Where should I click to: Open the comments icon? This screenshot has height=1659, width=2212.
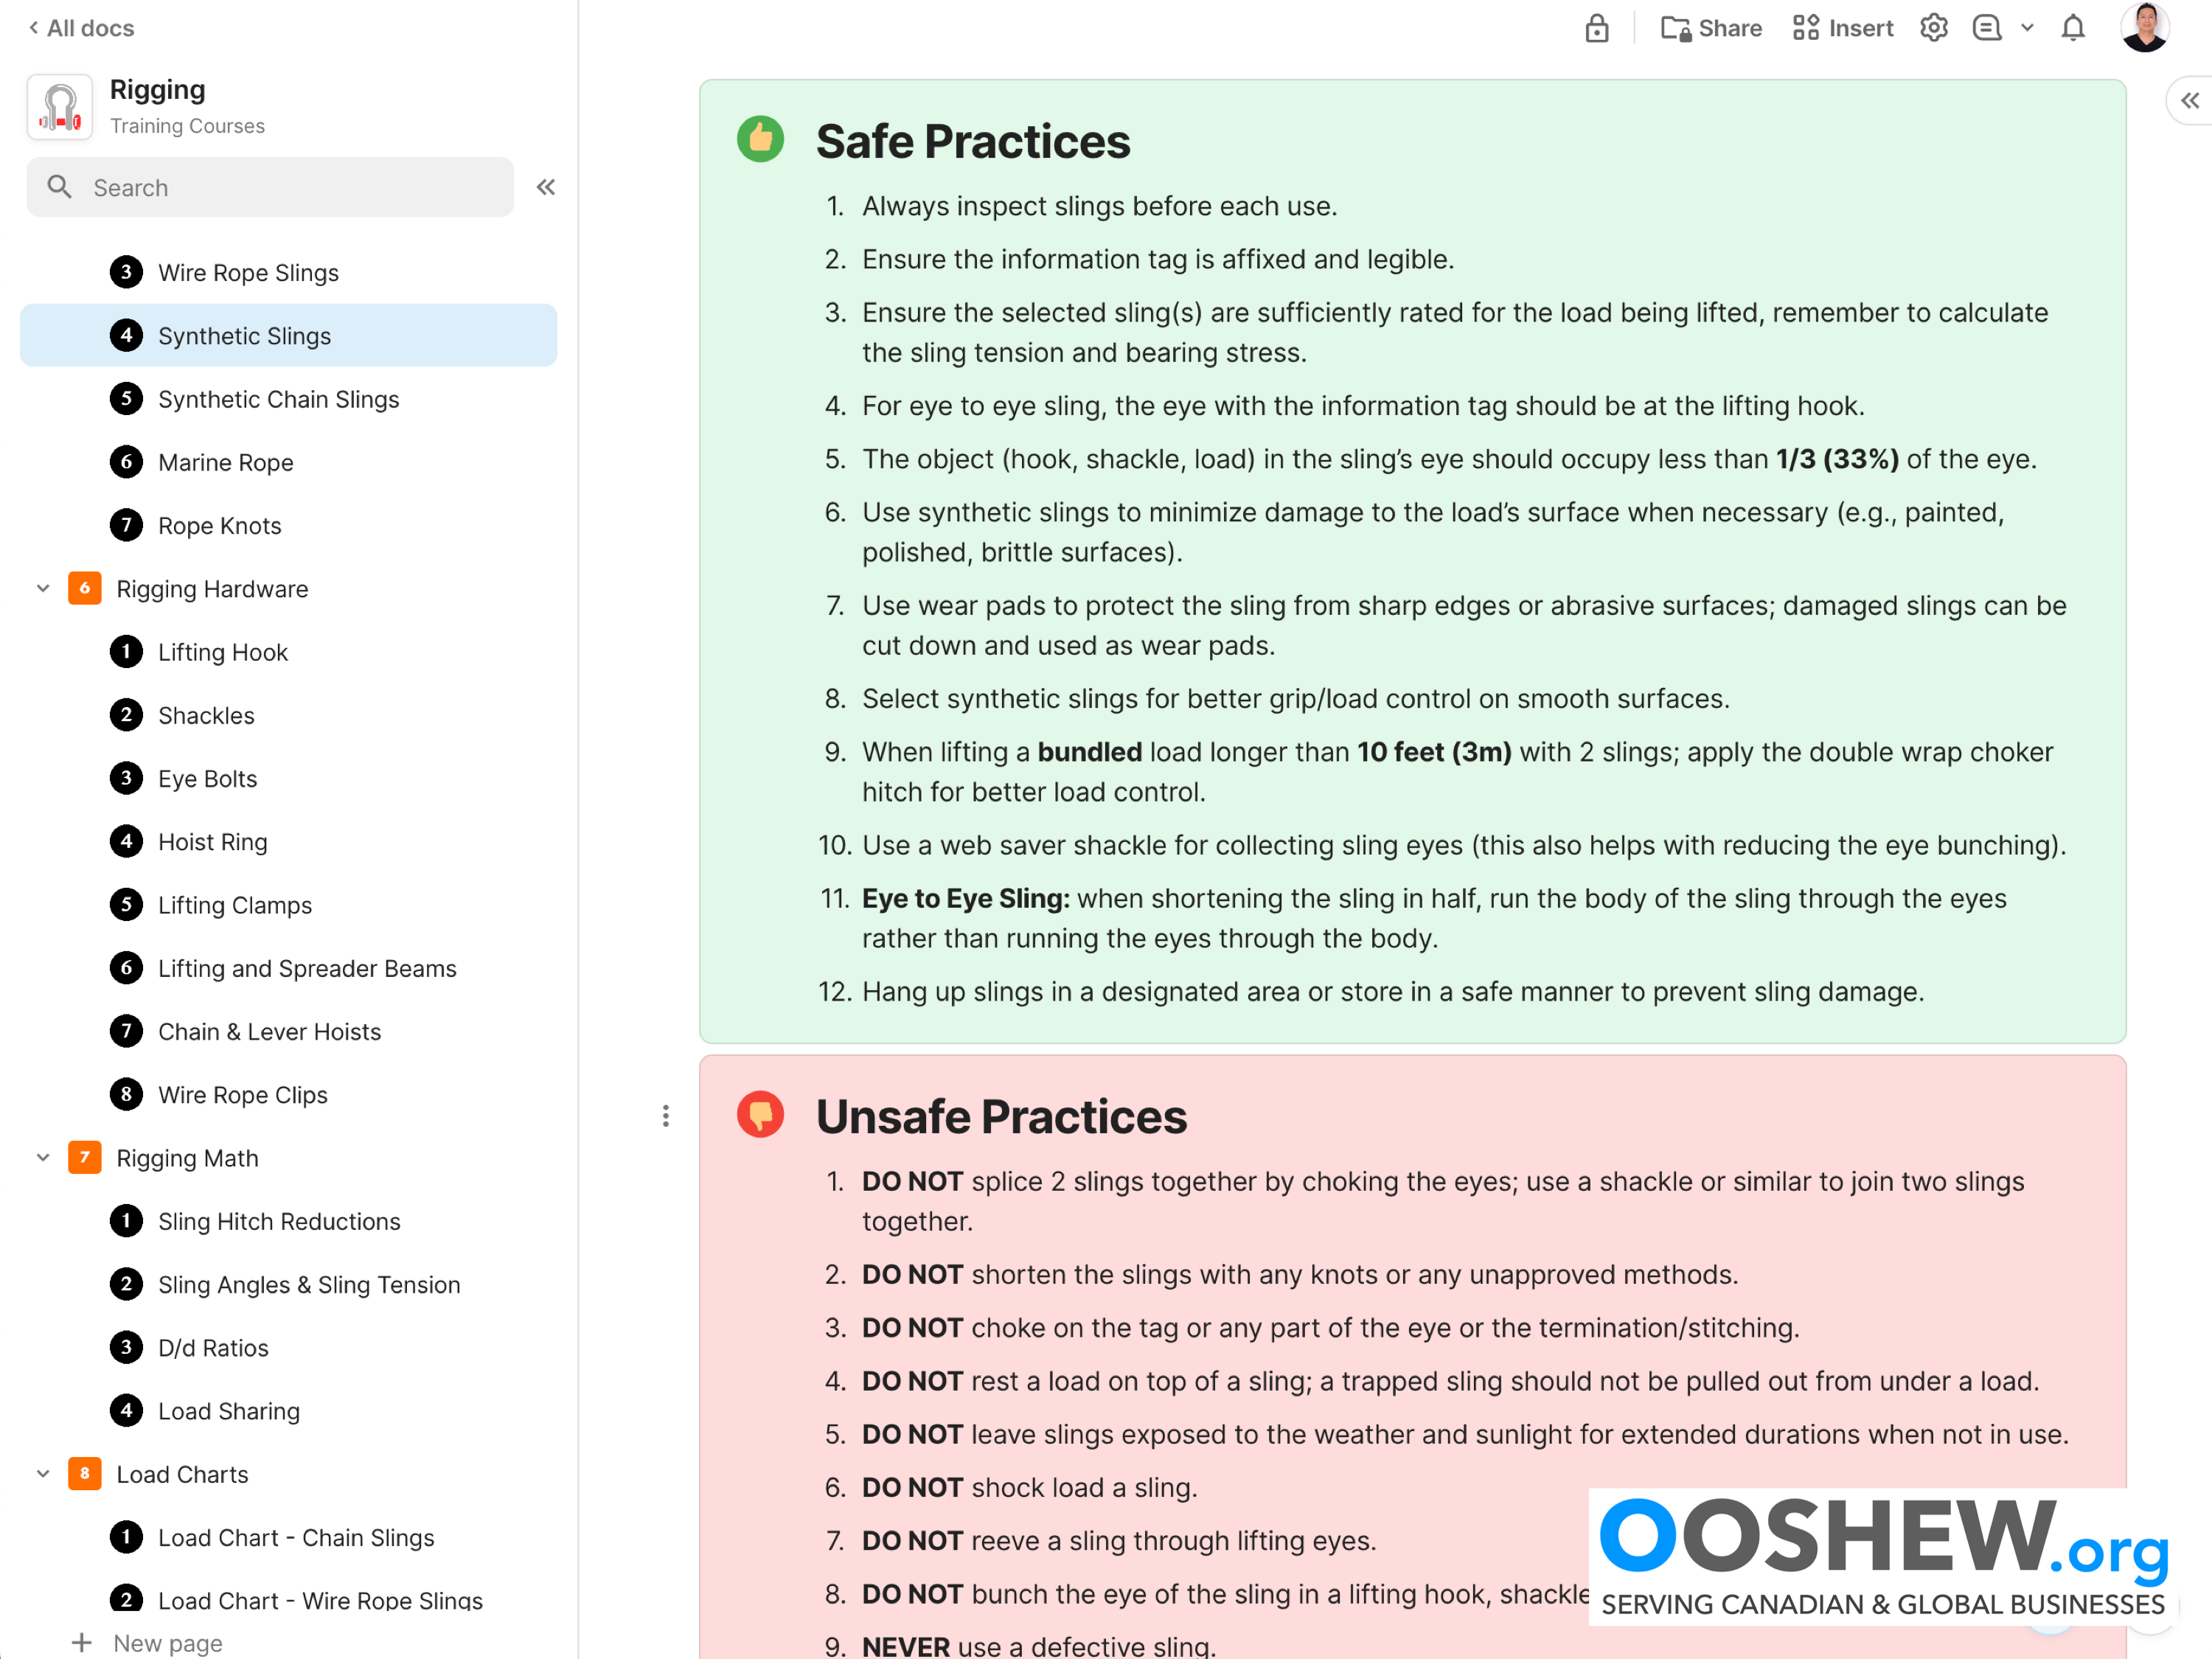click(x=1986, y=28)
